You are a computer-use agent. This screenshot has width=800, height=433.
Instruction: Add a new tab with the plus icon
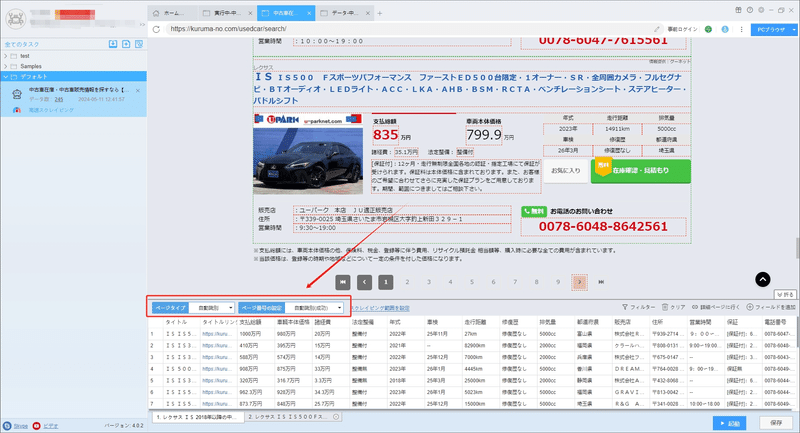click(380, 13)
